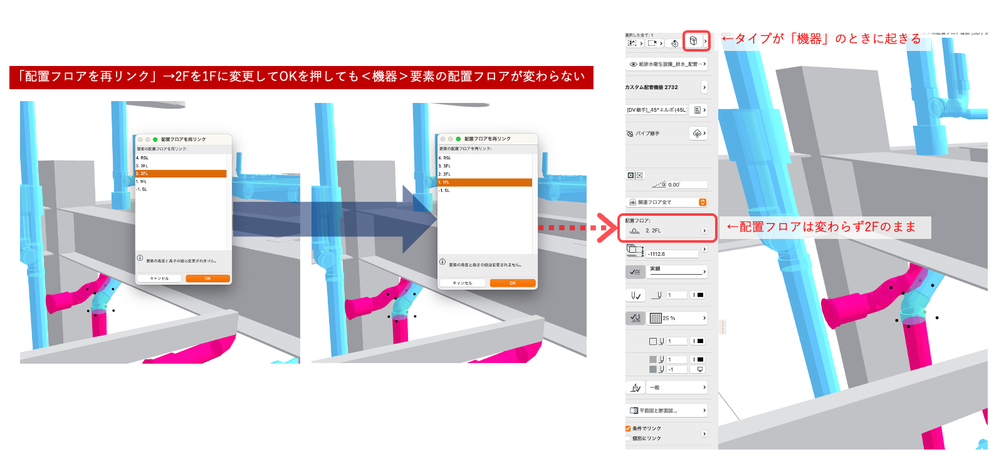The width and height of the screenshot is (999, 461).
Task: Expand the arrow right of the elevation field
Action: [x=705, y=248]
